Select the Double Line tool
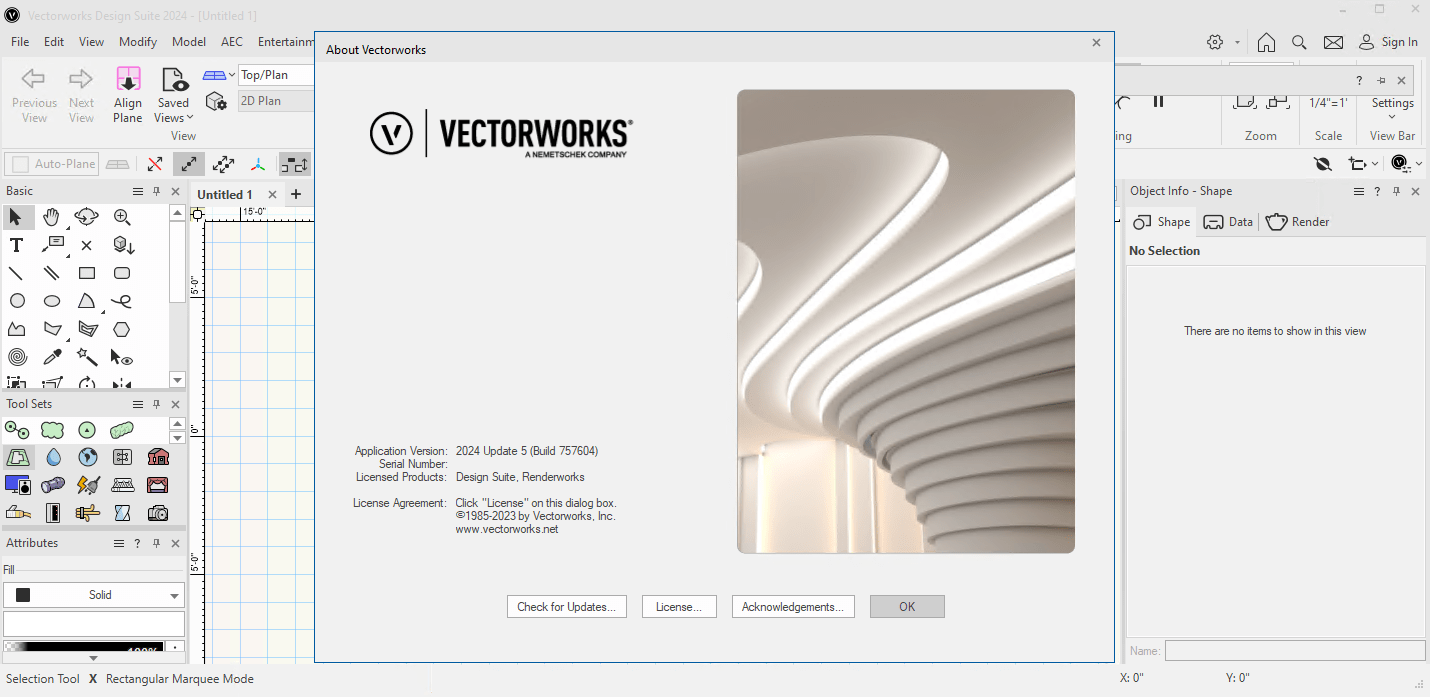 tap(52, 273)
